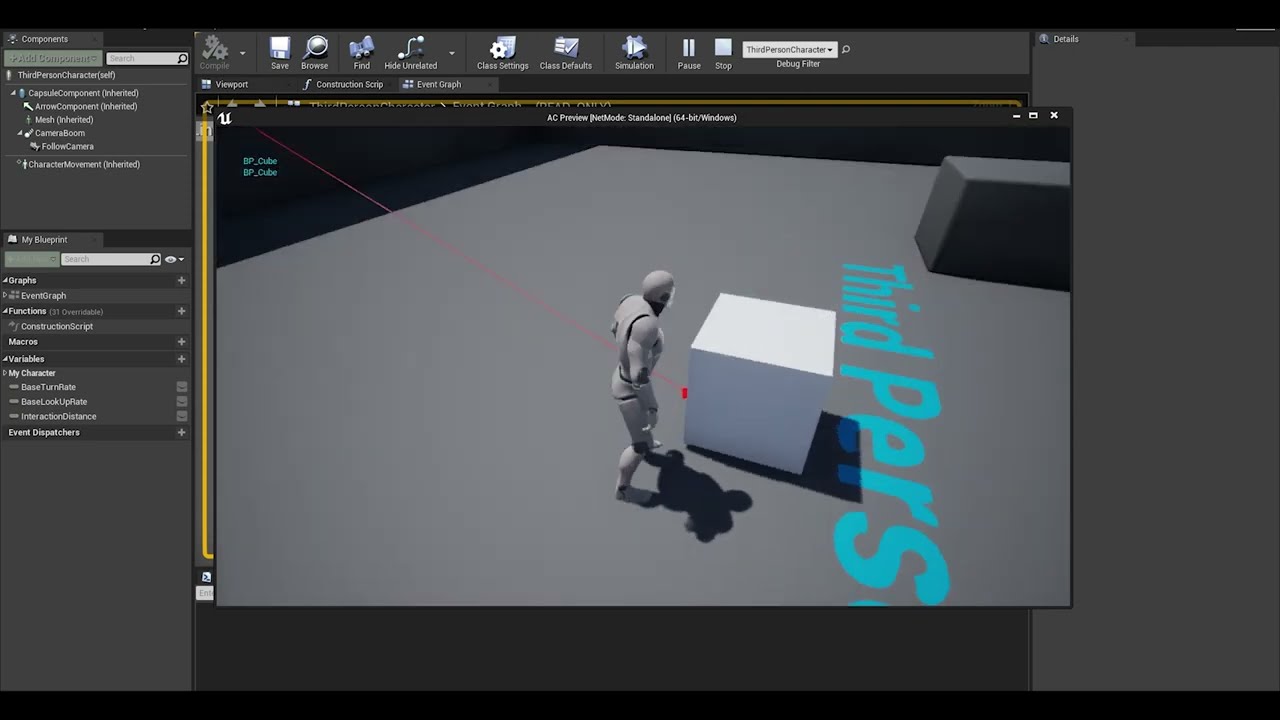Screen dimensions: 1280x720
Task: Add a new function with plus icon
Action: pos(181,311)
